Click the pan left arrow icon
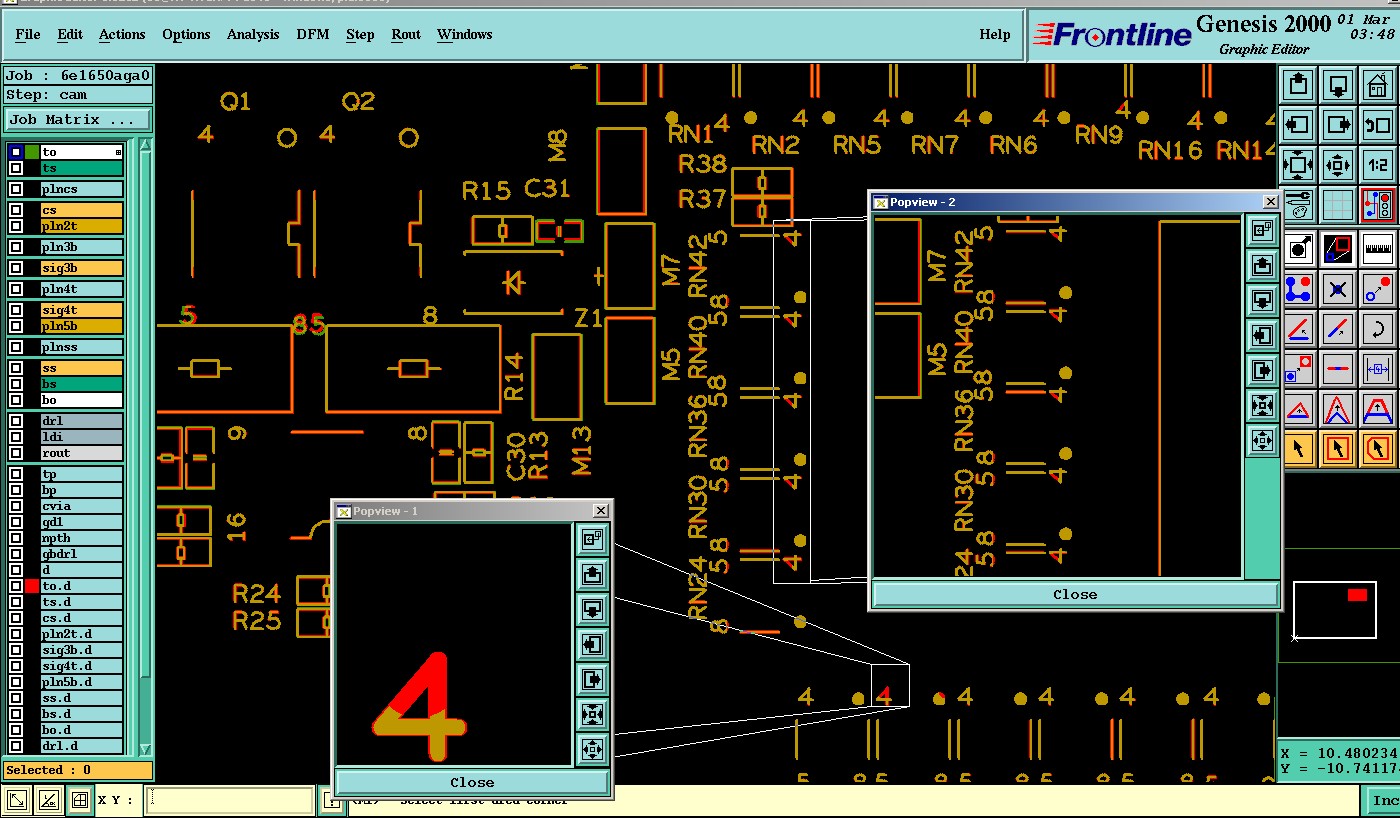The image size is (1400, 818). point(1298,125)
